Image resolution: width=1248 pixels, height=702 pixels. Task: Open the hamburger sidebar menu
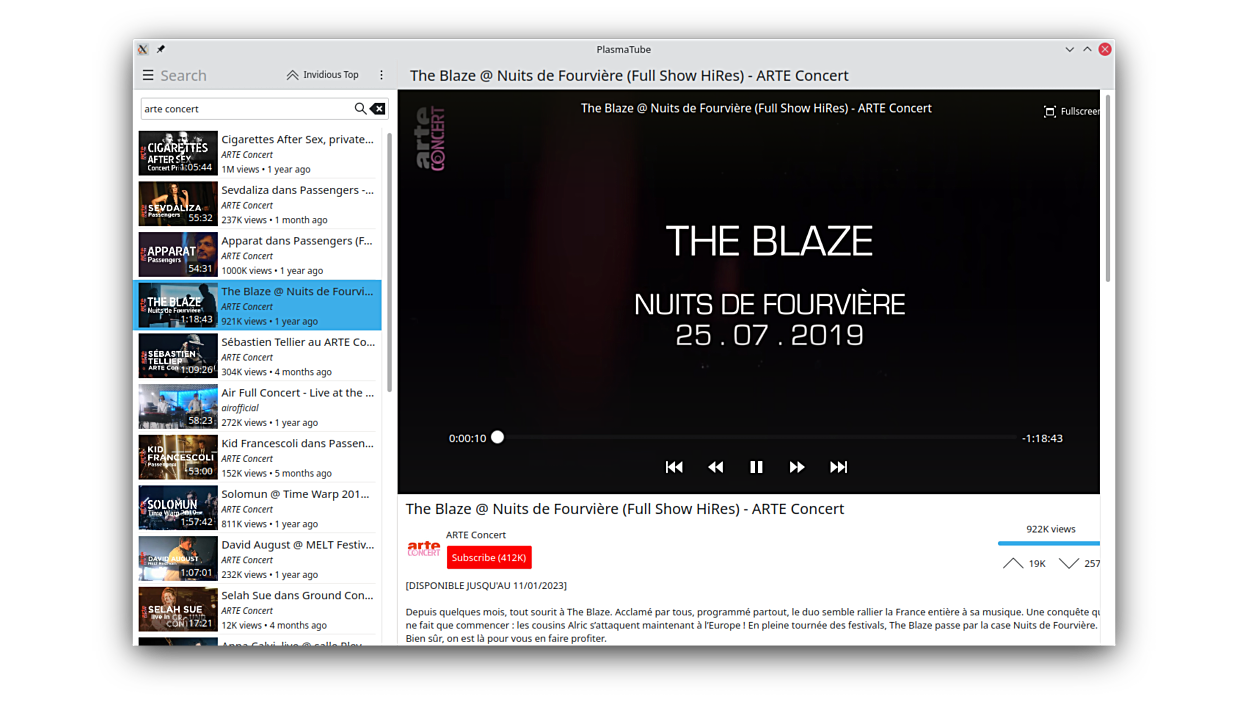pyautogui.click(x=148, y=75)
